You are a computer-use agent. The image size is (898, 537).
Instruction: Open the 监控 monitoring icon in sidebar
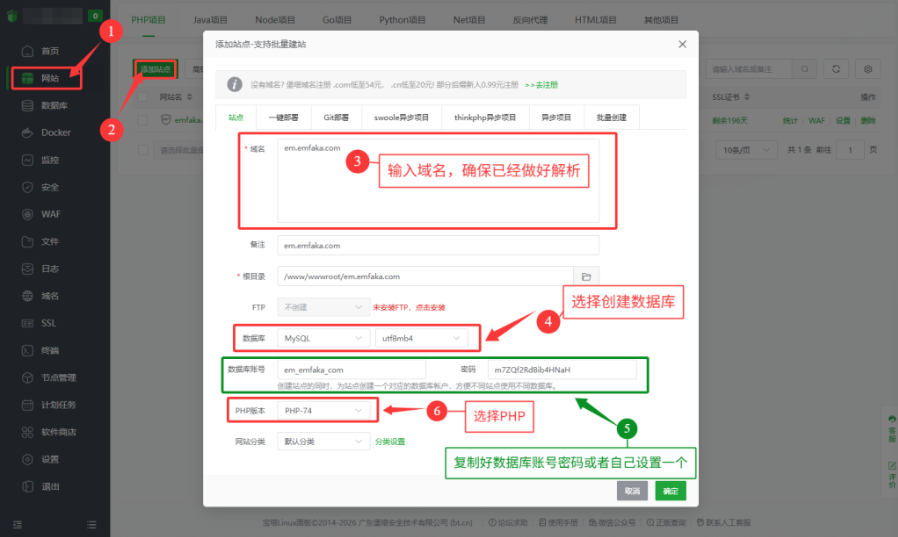tap(27, 160)
